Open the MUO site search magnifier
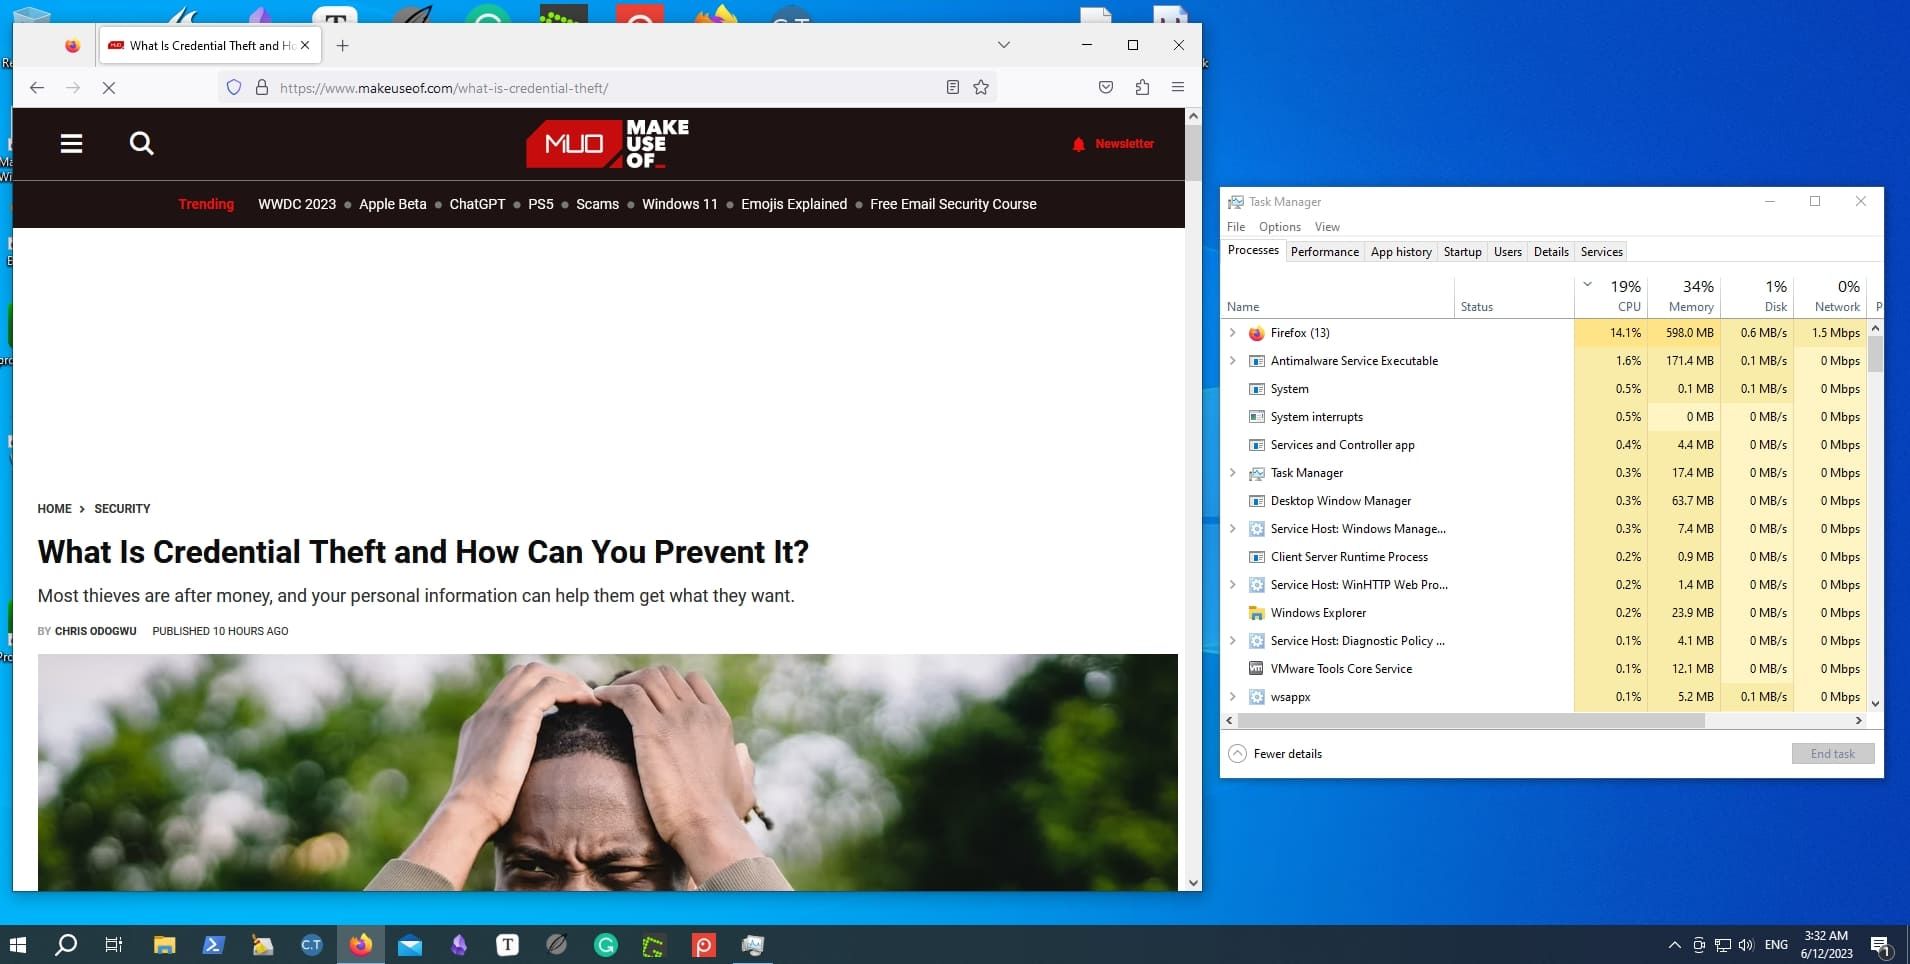 pos(142,144)
